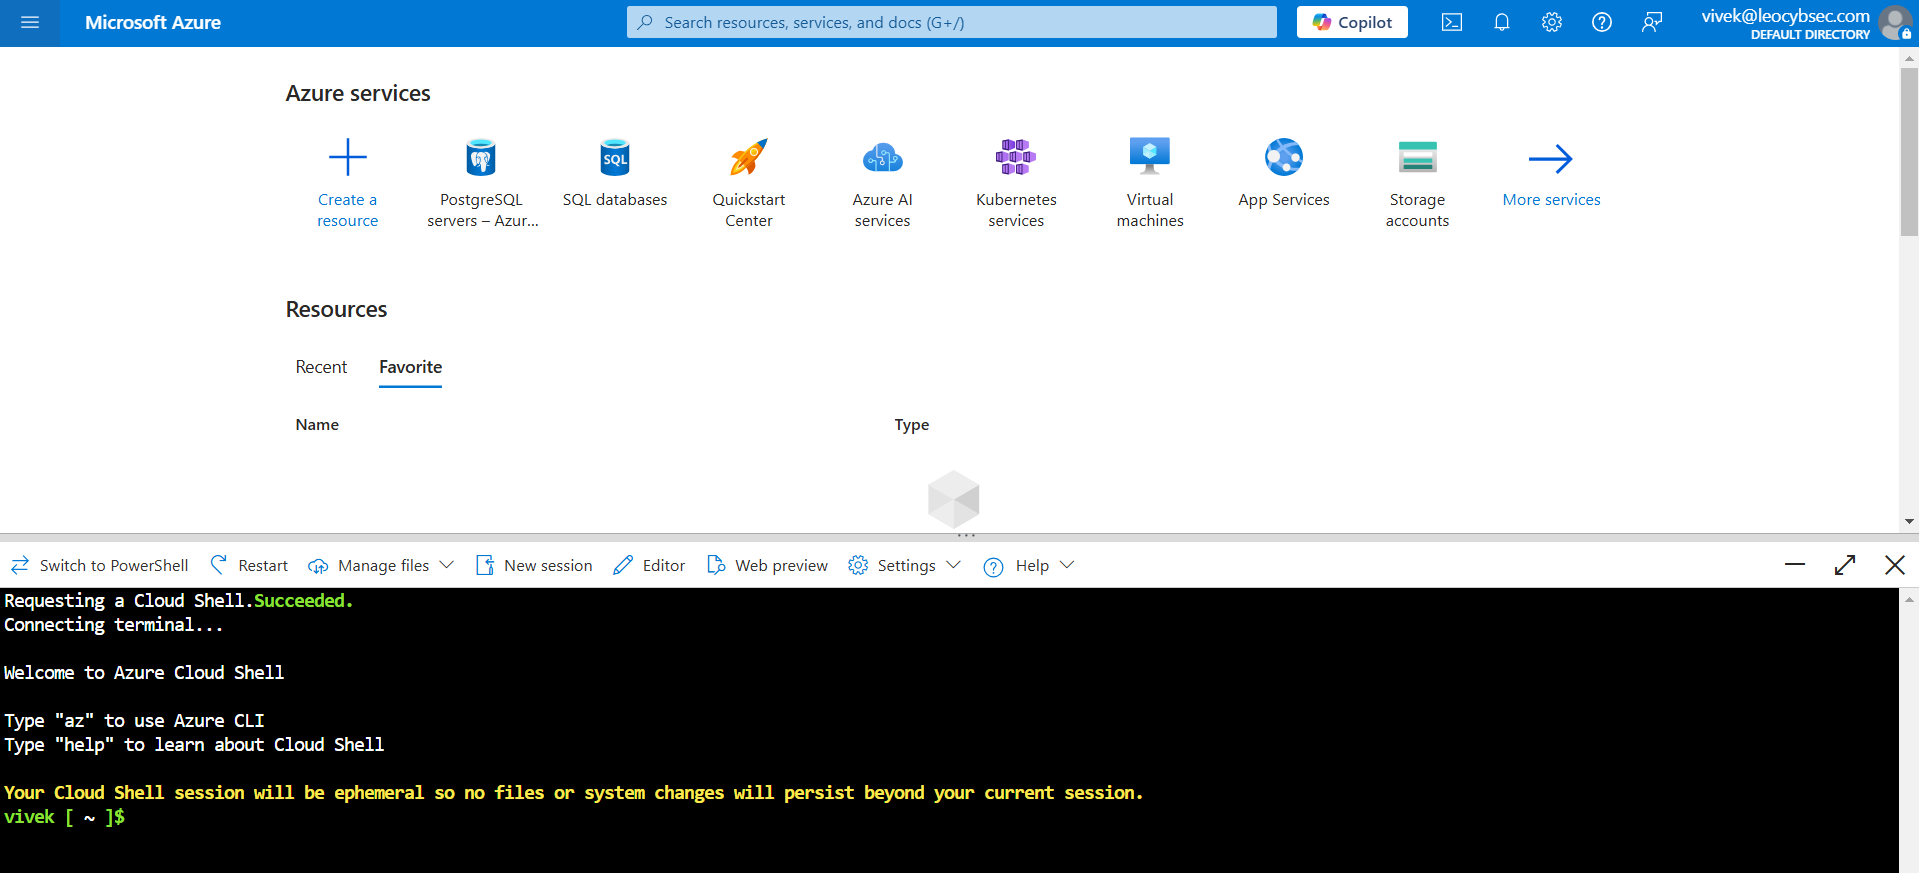Click the Storage accounts label
The height and width of the screenshot is (873, 1919).
click(x=1417, y=210)
